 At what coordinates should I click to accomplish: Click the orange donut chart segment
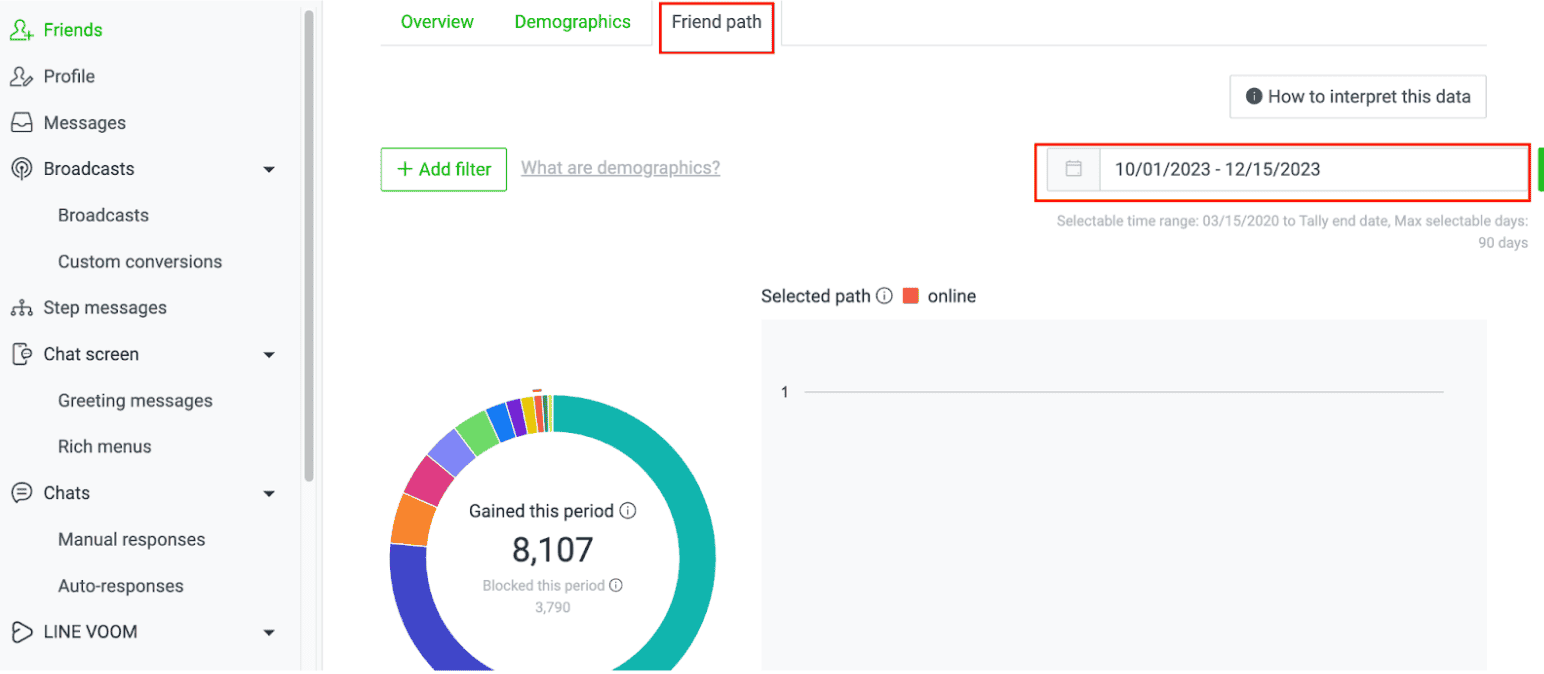click(412, 520)
